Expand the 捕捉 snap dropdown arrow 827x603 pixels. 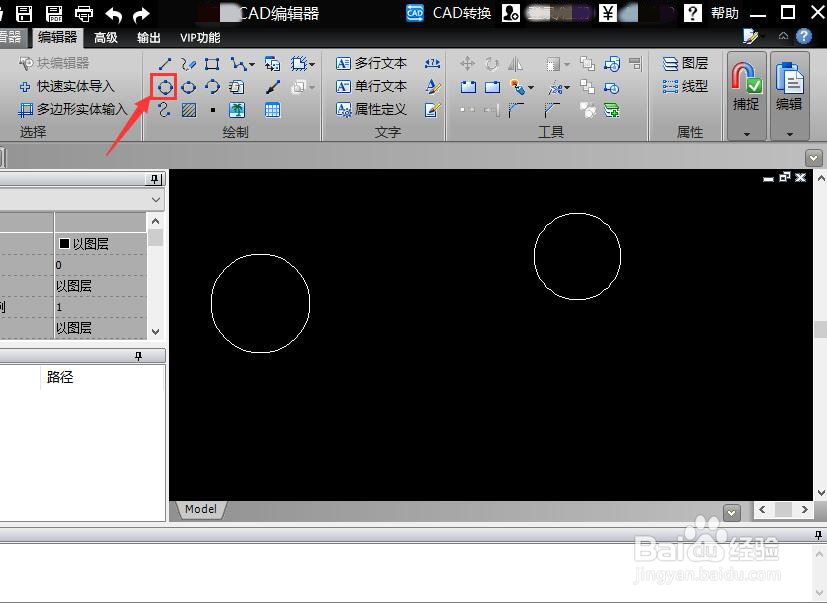click(746, 134)
